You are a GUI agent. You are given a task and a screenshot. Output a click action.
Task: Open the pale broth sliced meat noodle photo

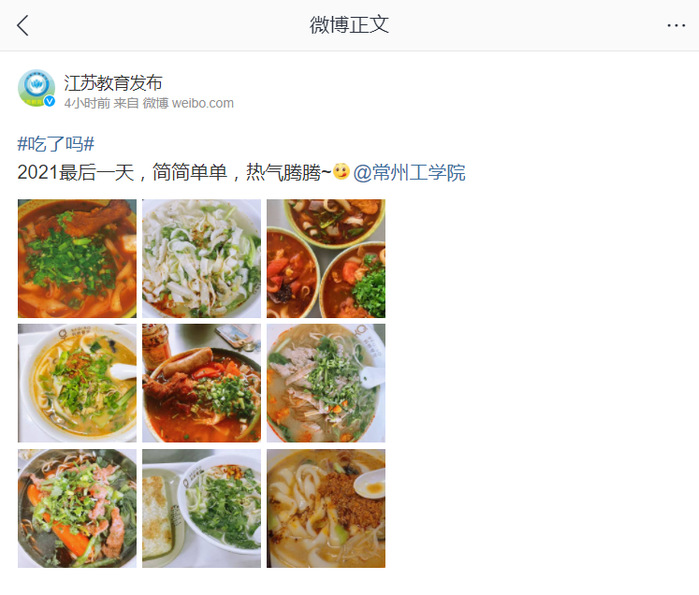point(326,383)
